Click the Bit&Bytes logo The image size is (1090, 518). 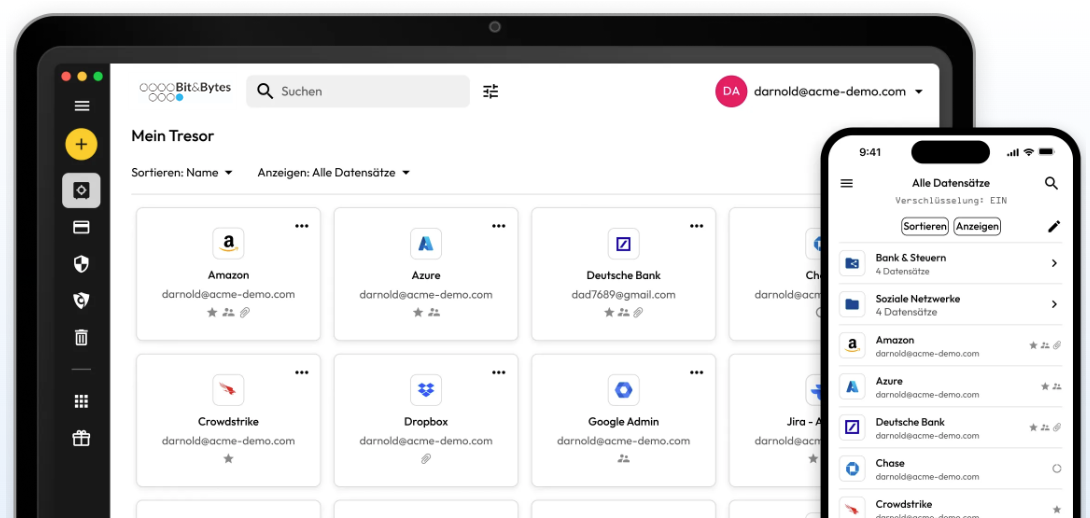(186, 91)
